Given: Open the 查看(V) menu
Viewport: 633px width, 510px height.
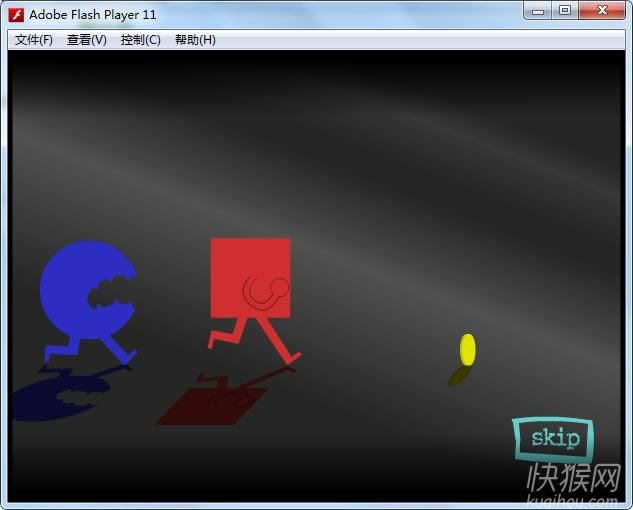Looking at the screenshot, I should [x=86, y=40].
